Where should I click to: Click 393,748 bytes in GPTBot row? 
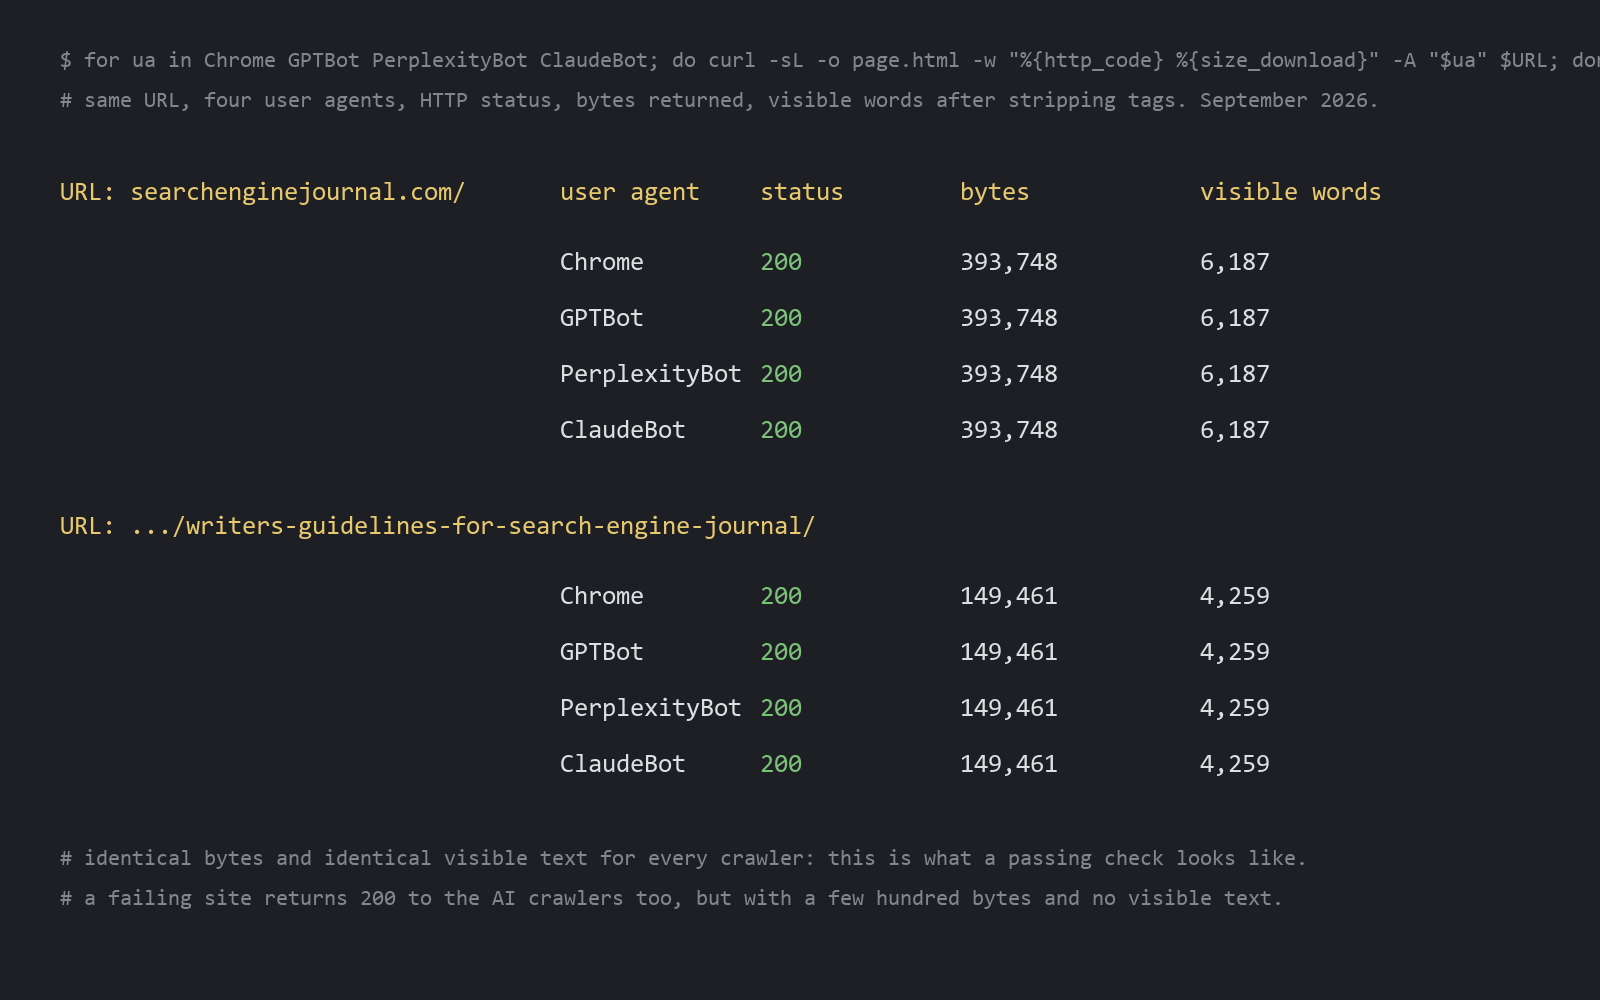click(1009, 318)
